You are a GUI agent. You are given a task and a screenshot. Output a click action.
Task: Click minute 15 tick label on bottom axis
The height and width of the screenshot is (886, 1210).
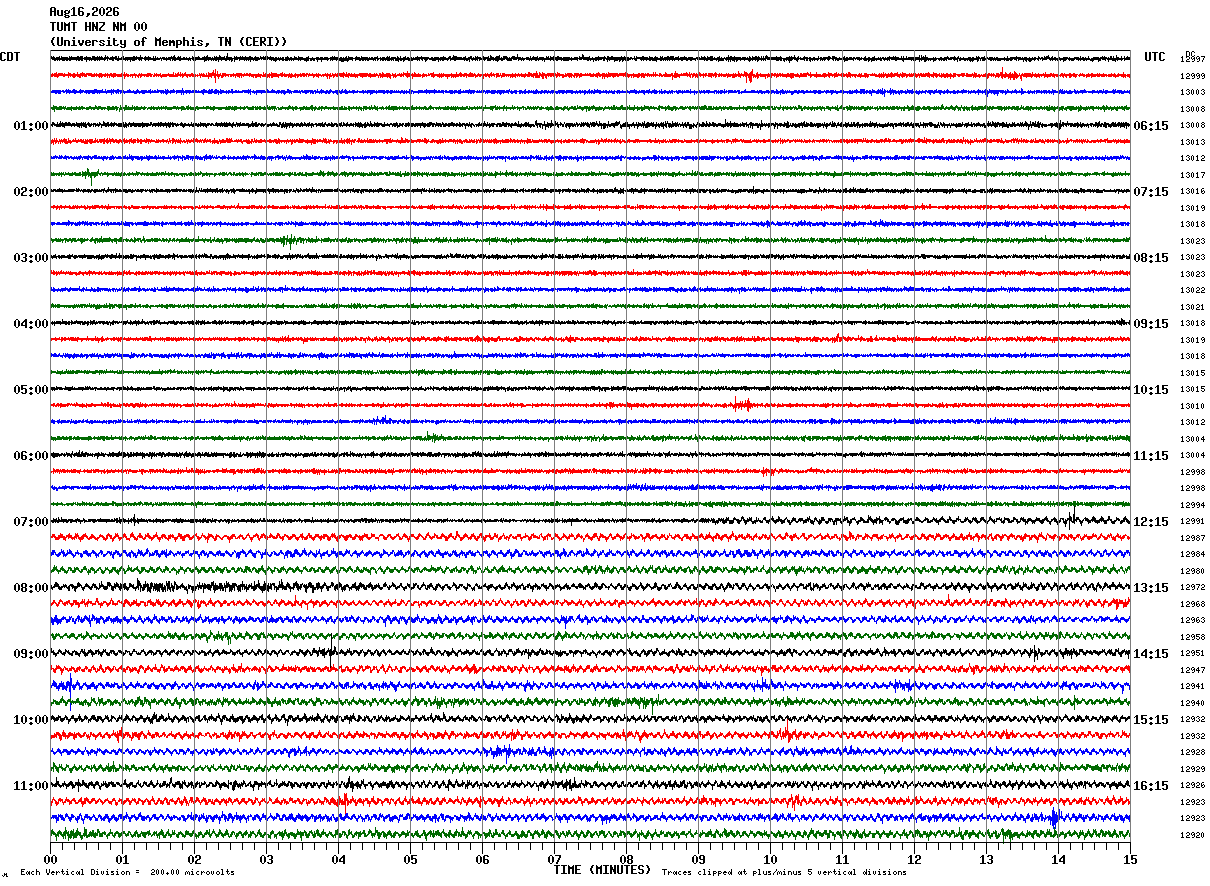(x=1129, y=859)
